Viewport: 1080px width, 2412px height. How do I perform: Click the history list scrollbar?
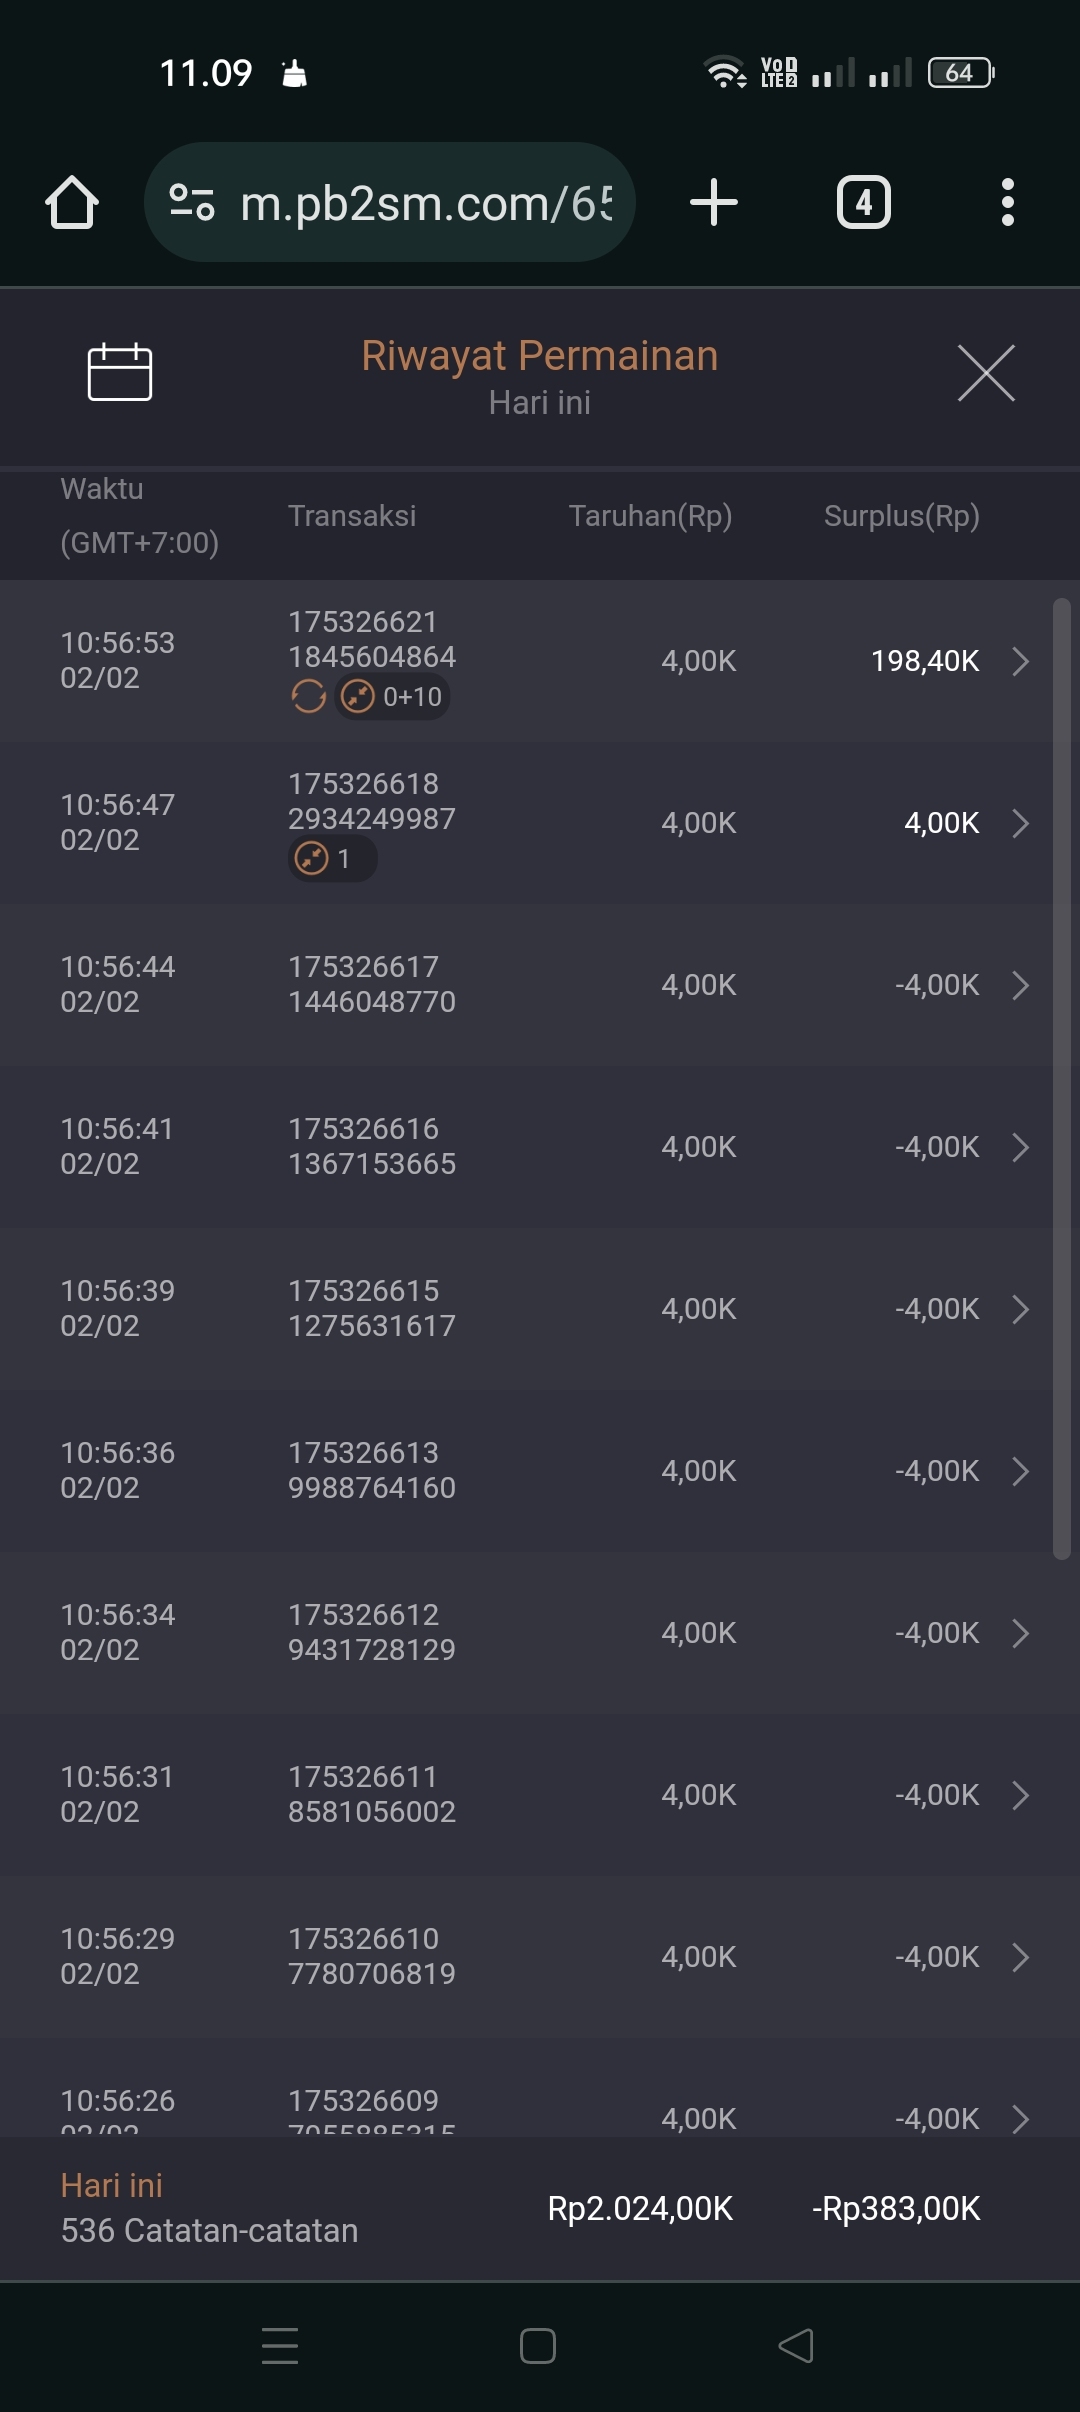pos(1062,1078)
